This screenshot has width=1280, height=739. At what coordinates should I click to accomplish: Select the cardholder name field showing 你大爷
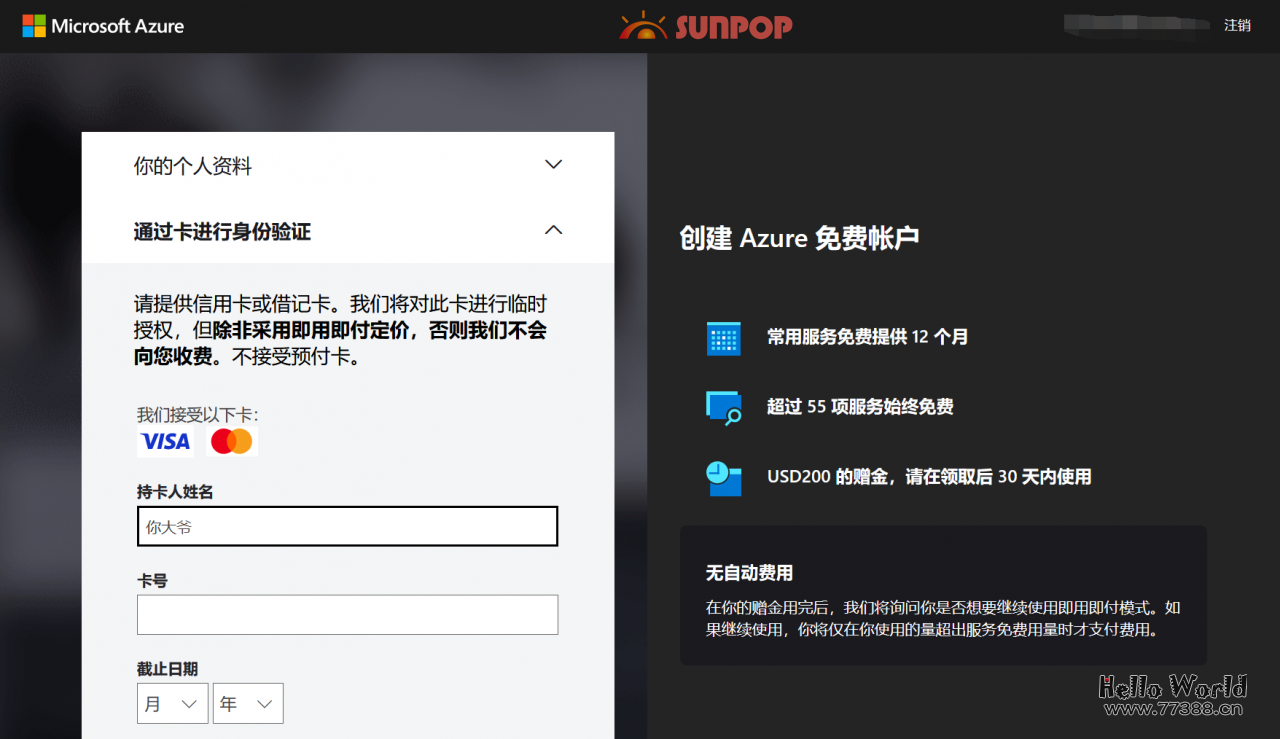point(347,526)
